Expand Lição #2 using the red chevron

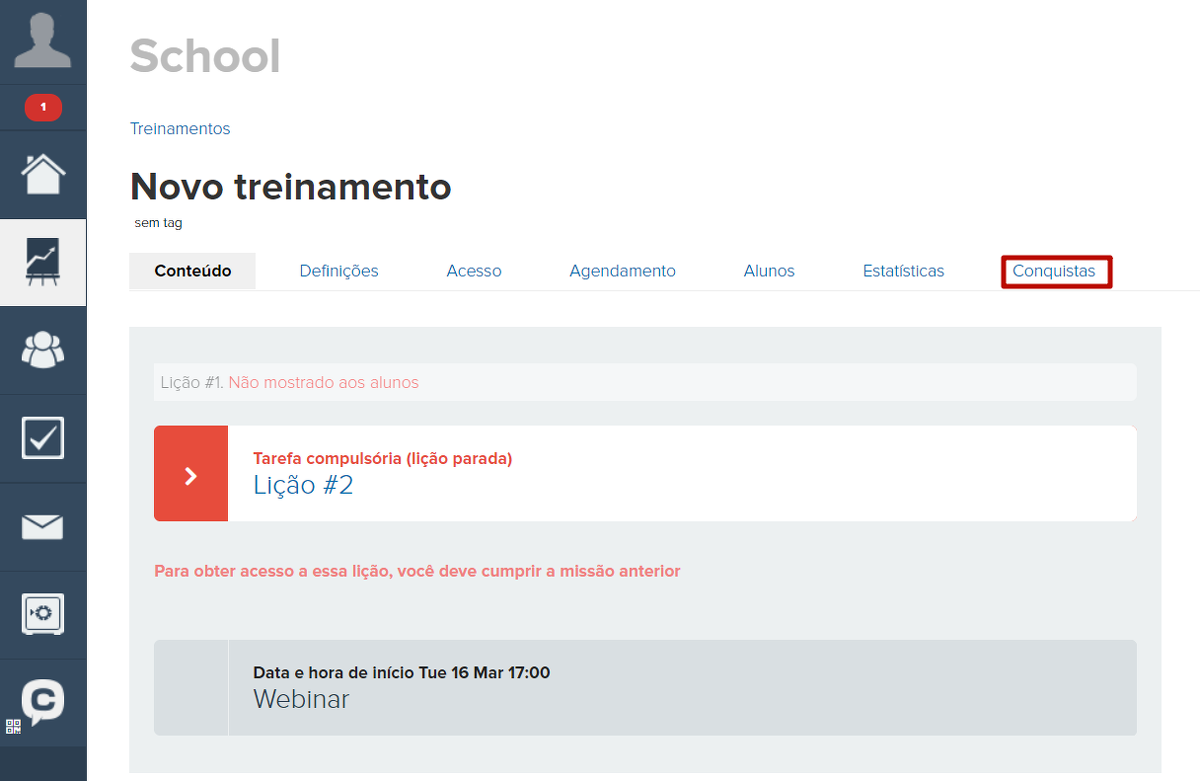(191, 474)
